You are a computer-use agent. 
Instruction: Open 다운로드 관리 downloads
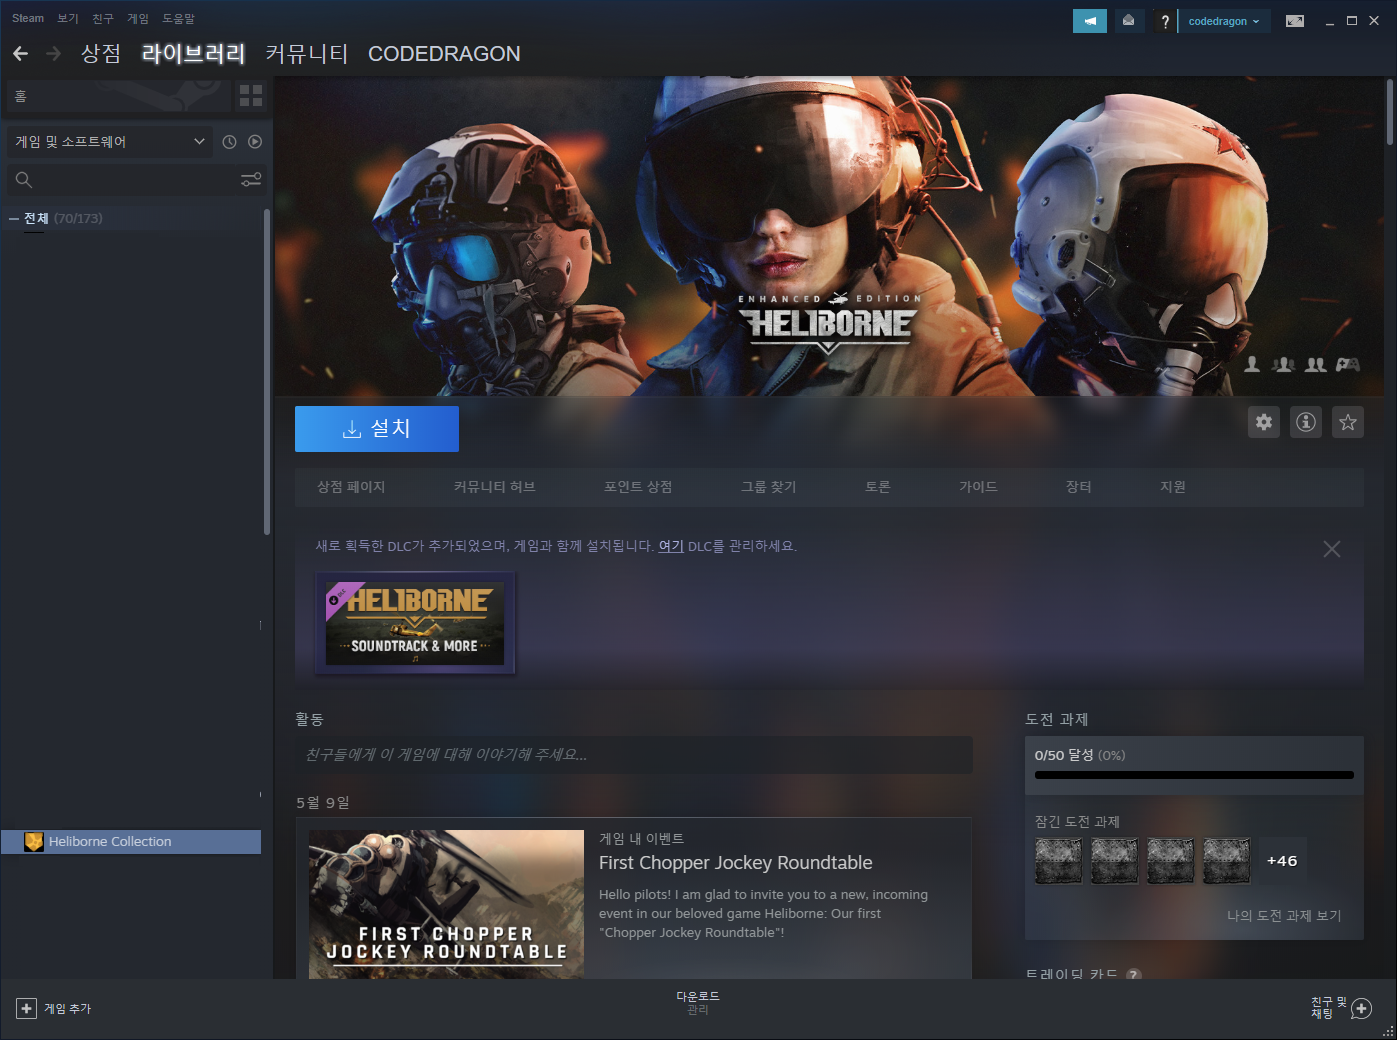[x=698, y=1003]
